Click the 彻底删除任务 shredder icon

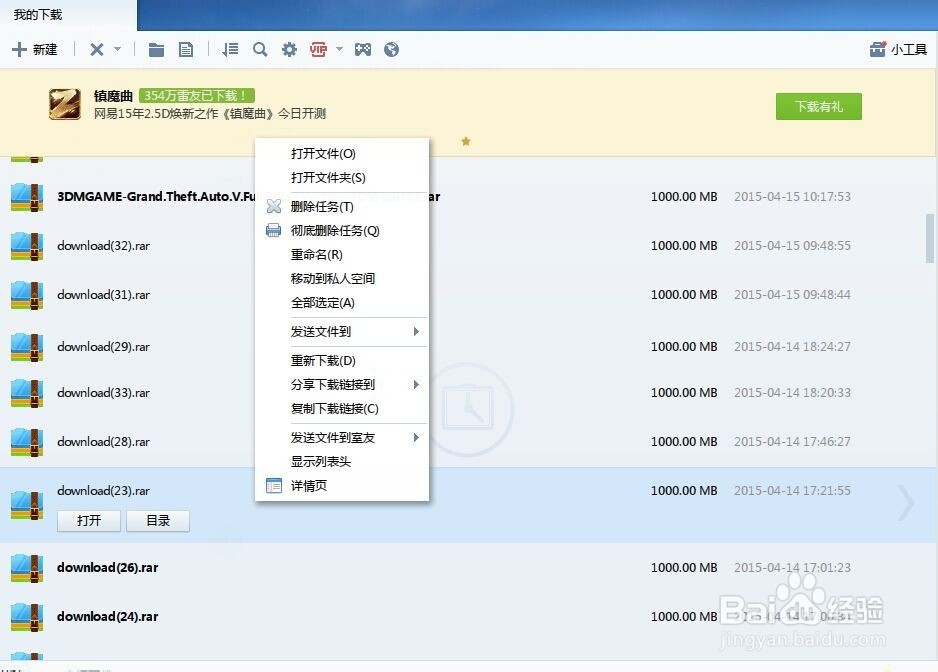pos(273,230)
